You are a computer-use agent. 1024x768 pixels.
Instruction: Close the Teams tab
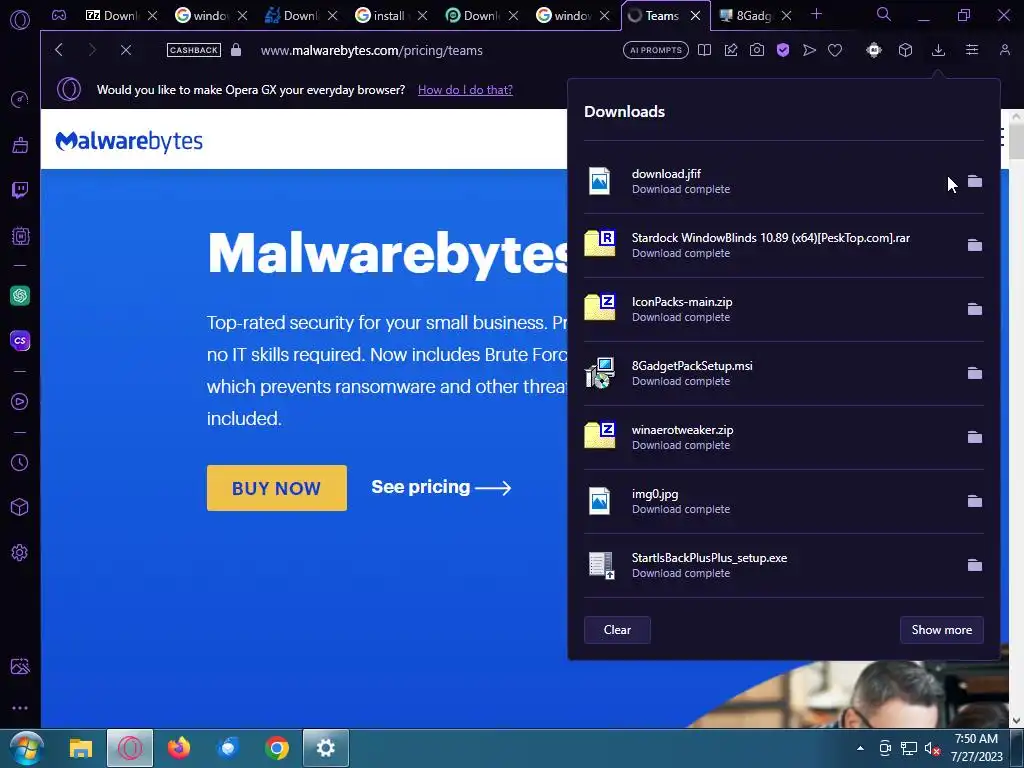[x=696, y=16]
